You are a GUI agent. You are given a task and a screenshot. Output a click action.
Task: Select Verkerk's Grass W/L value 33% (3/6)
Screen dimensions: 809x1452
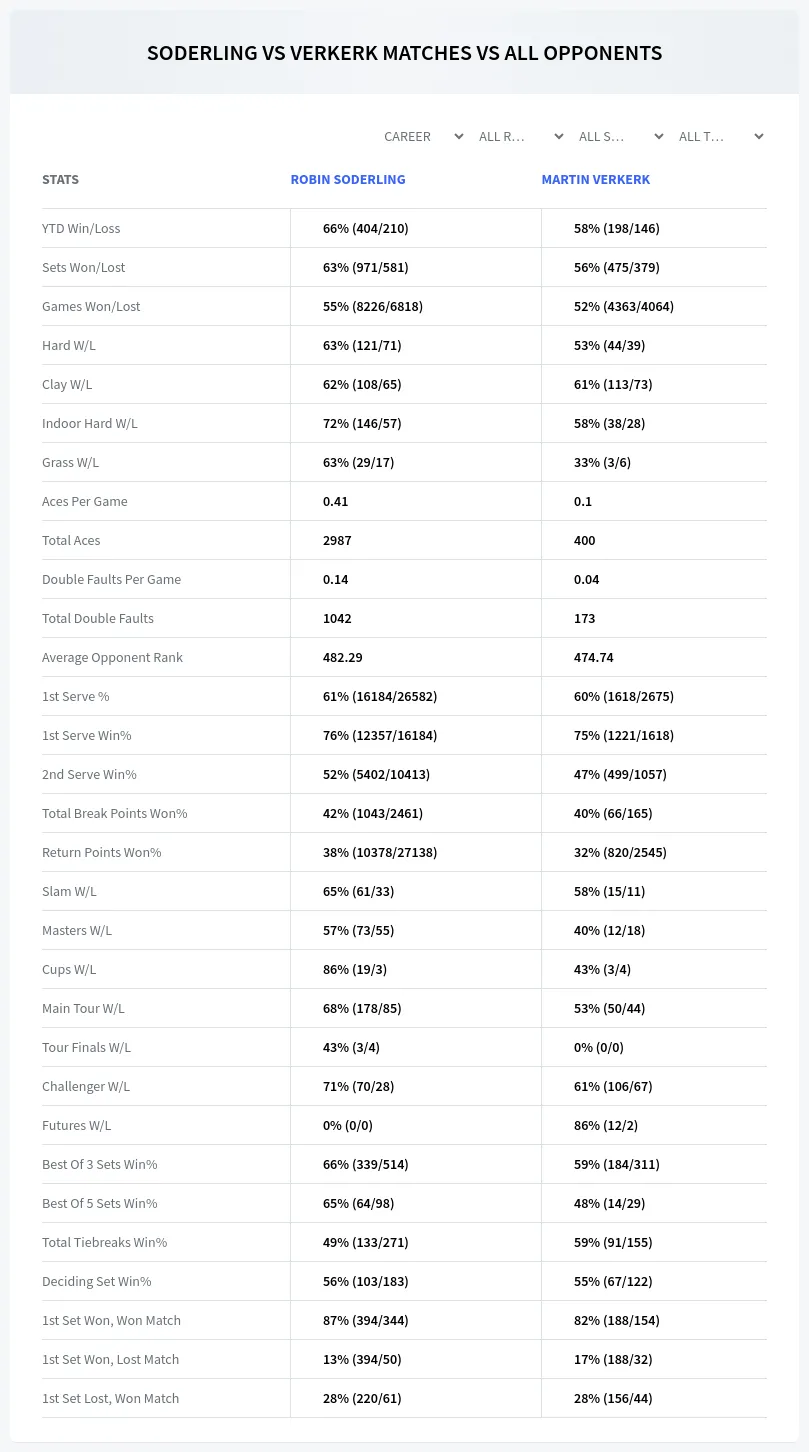pyautogui.click(x=602, y=462)
